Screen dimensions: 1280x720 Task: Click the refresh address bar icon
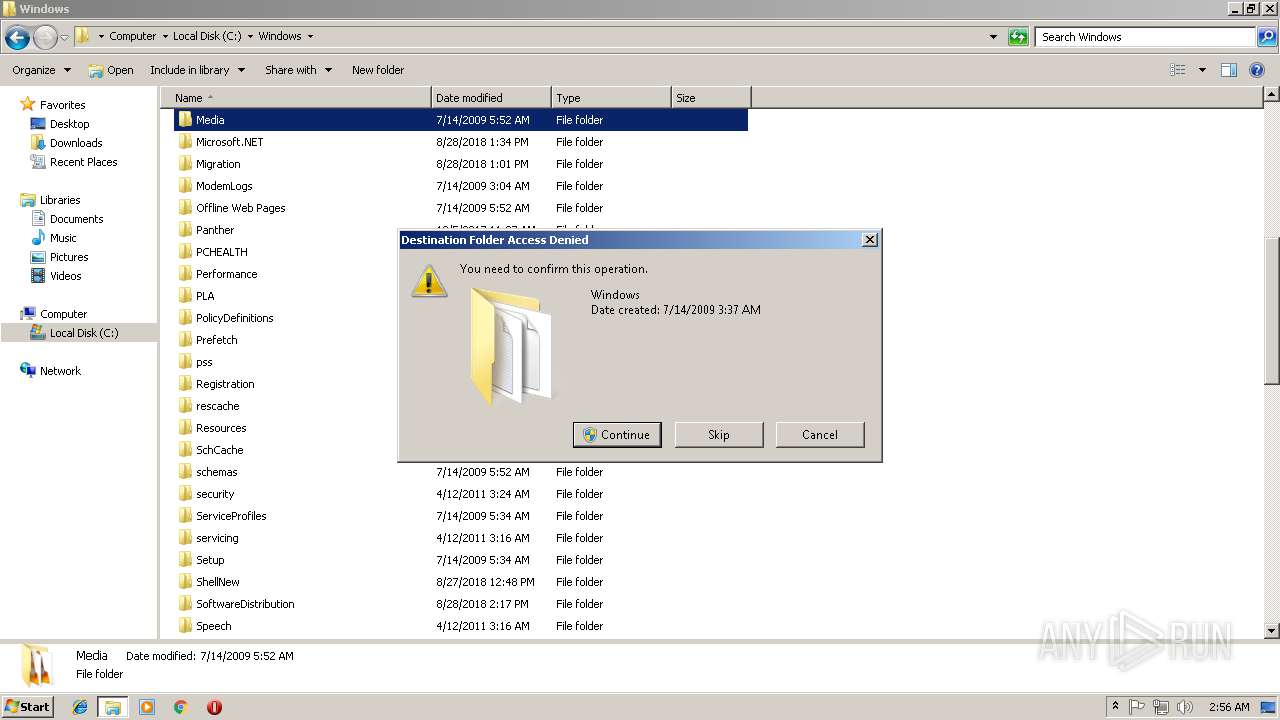pos(1018,37)
